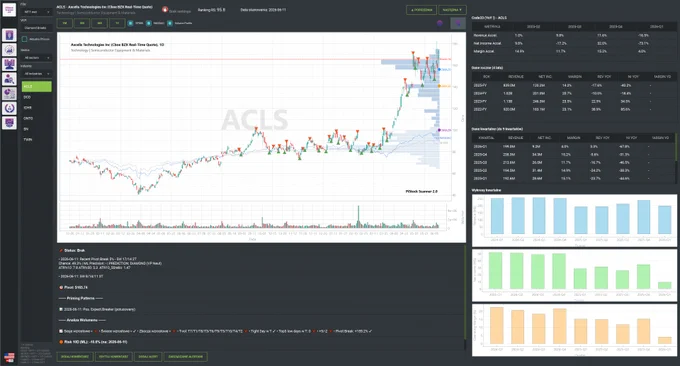Image resolution: width=680 pixels, height=366 pixels.
Task: Click the blue quarterly revenue bar chart
Action: (574, 220)
